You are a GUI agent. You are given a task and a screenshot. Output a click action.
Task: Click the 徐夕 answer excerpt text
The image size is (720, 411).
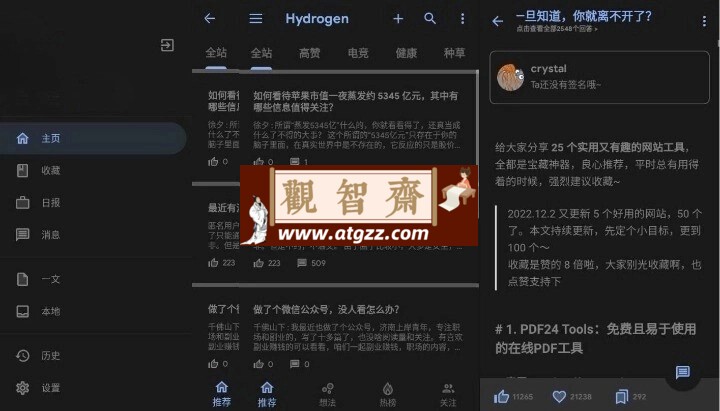coord(356,135)
